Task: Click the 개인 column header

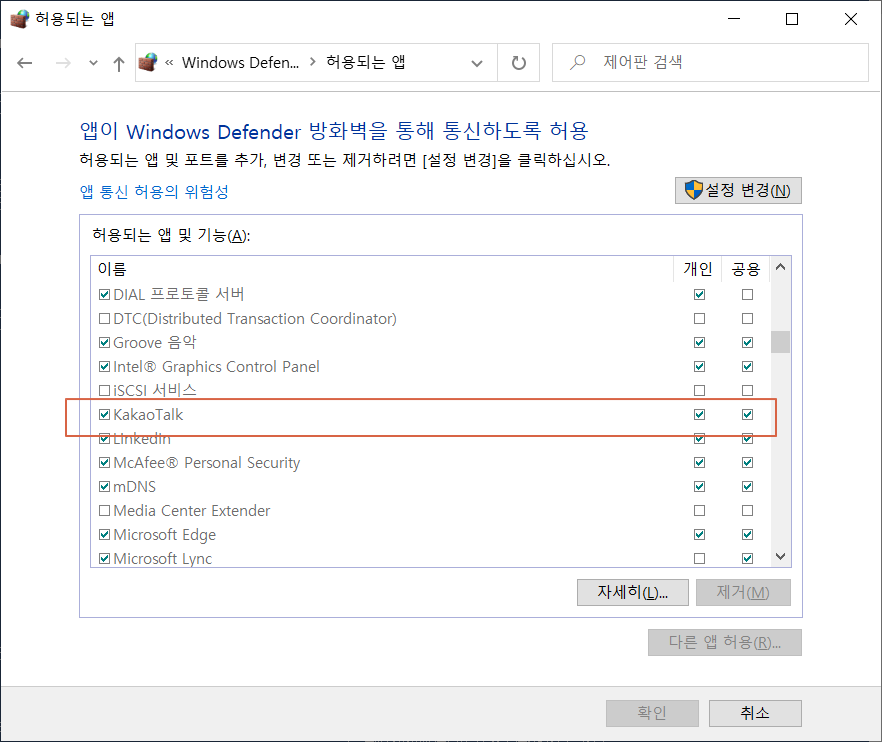Action: [x=698, y=269]
